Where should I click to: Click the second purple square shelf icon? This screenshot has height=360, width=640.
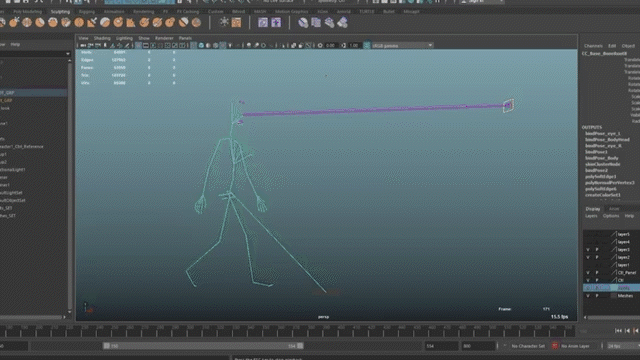(x=276, y=22)
